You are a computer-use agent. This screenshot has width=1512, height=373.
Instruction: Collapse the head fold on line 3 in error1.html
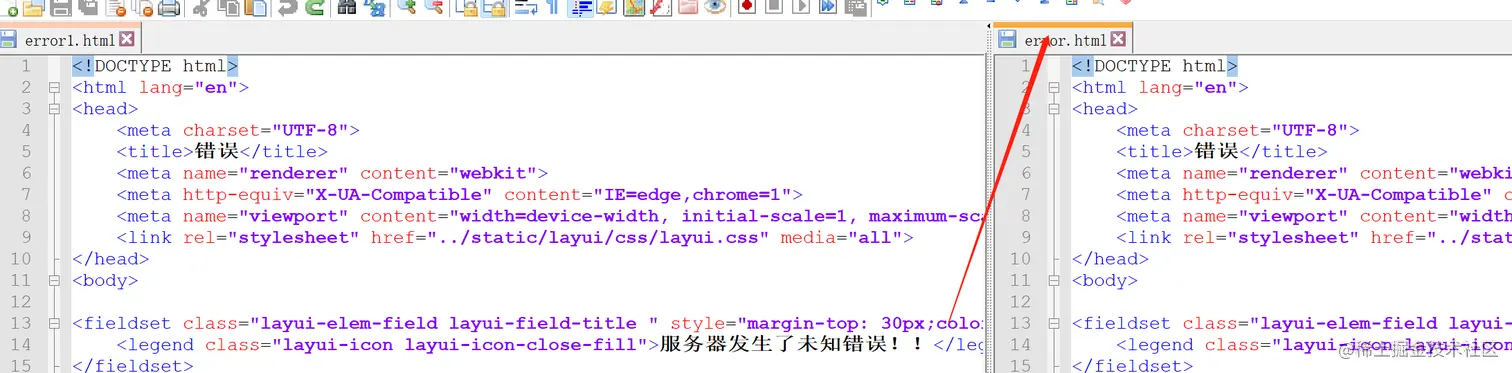click(53, 109)
